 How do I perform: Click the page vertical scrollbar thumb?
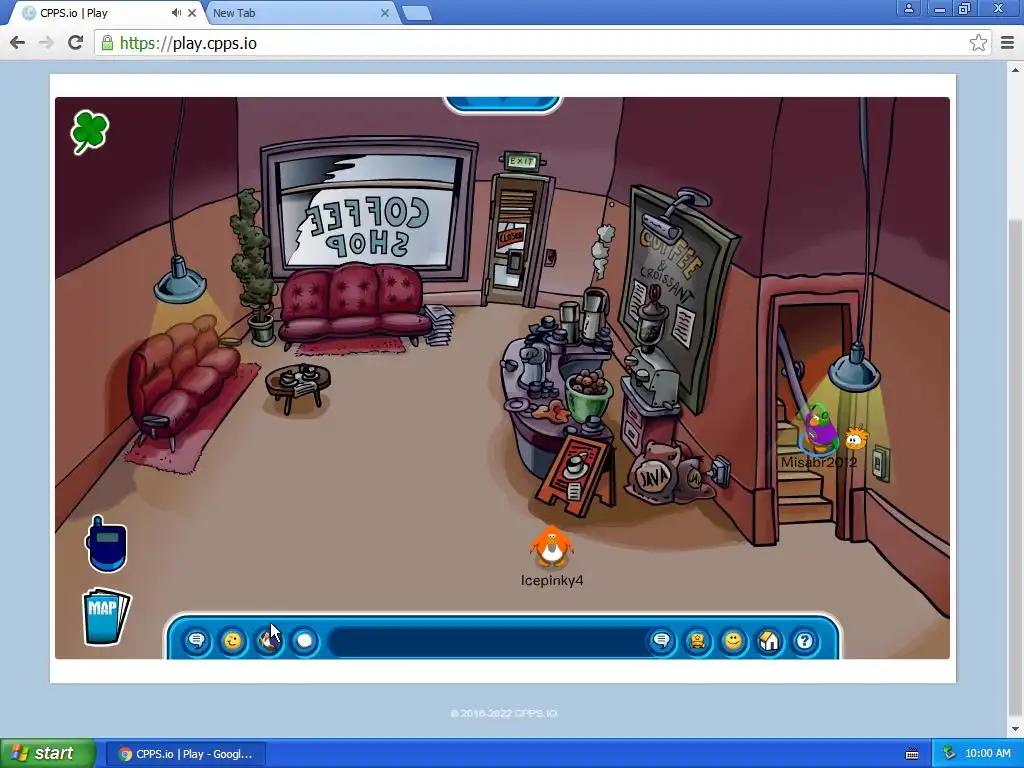1016,467
